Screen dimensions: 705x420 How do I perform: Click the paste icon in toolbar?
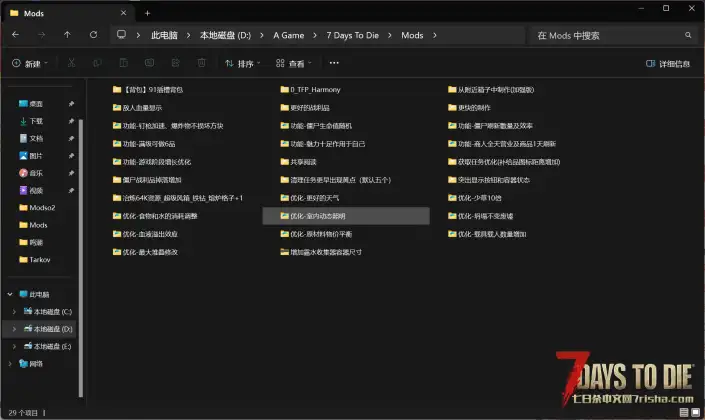point(123,63)
